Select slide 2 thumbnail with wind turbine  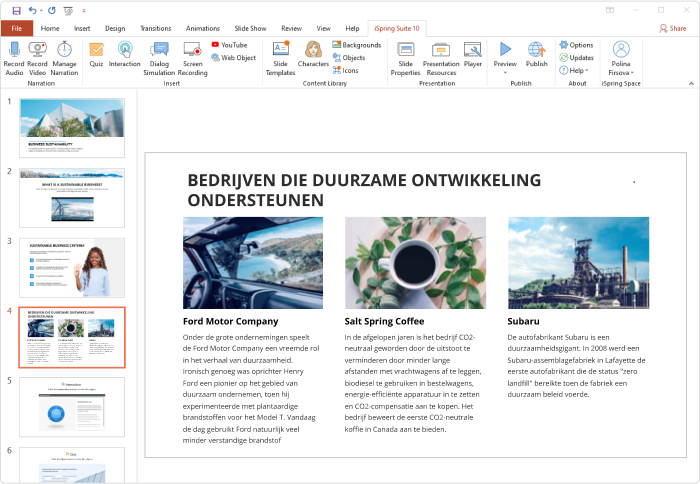pyautogui.click(x=72, y=197)
